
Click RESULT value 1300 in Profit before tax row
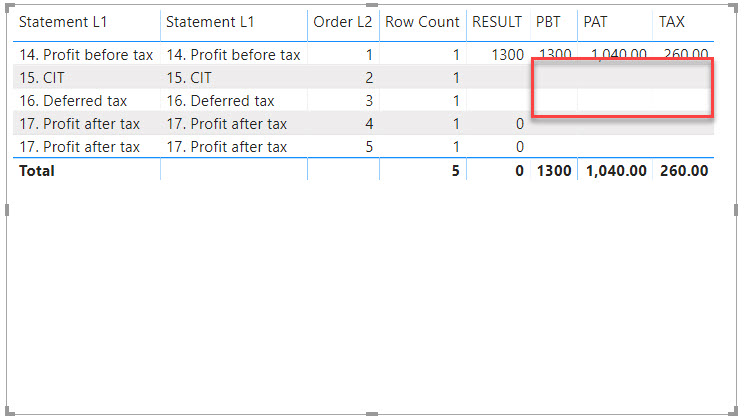[x=508, y=55]
